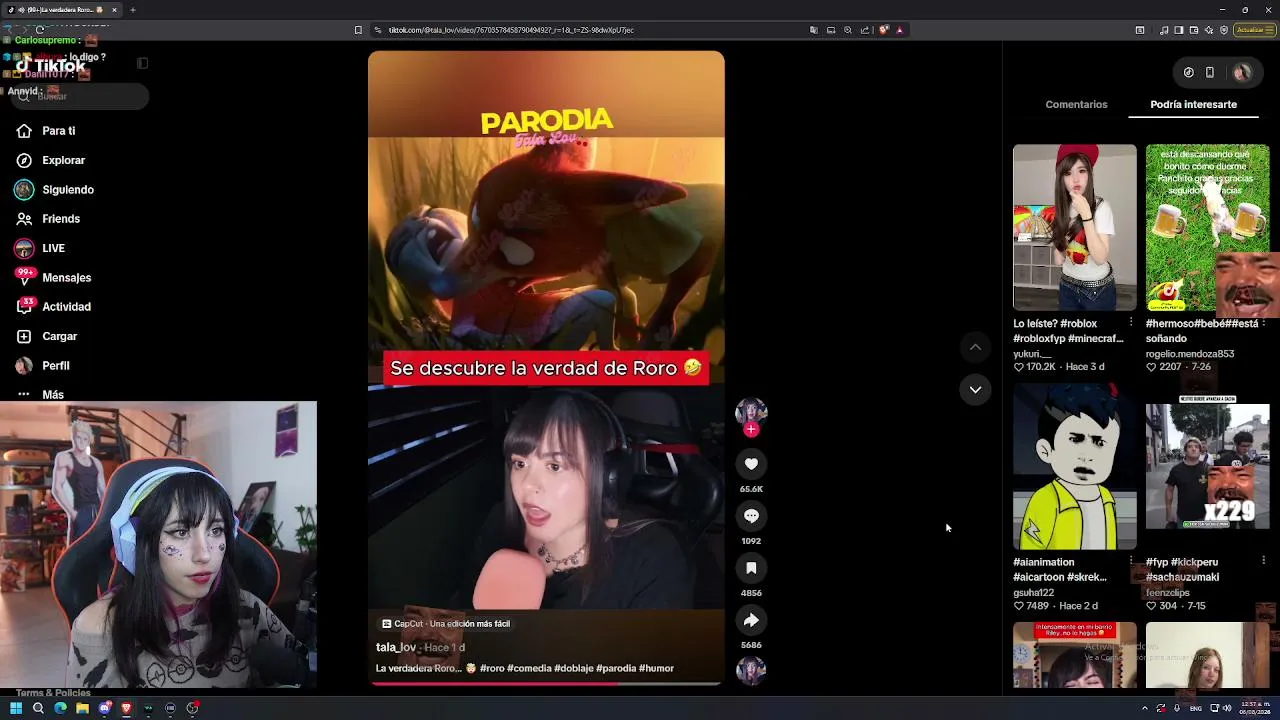Click the Actividad icon with 33 badge

click(x=24, y=306)
